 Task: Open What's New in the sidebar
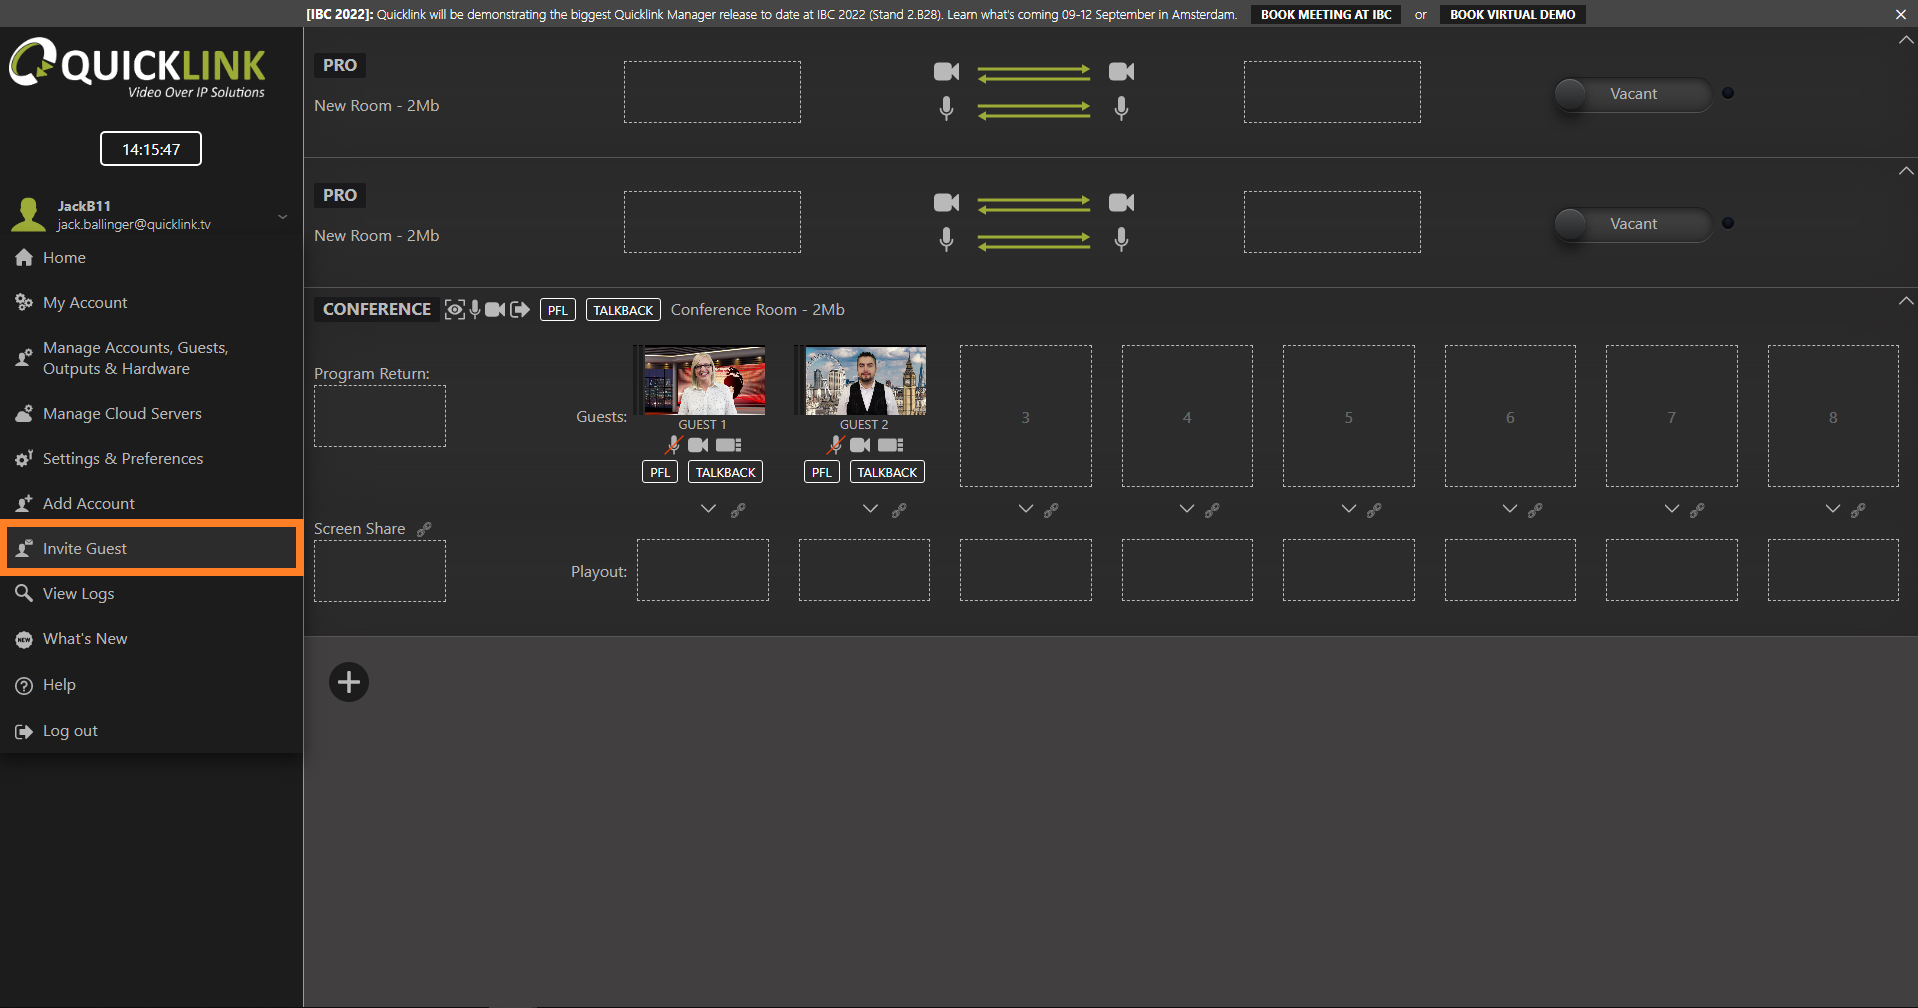151,639
